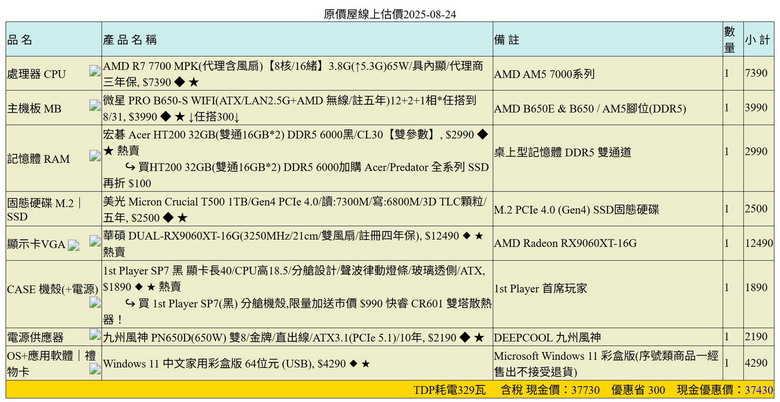This screenshot has width=780, height=402.
Task: Select the 主機板 MB category label
Action: [x=34, y=108]
